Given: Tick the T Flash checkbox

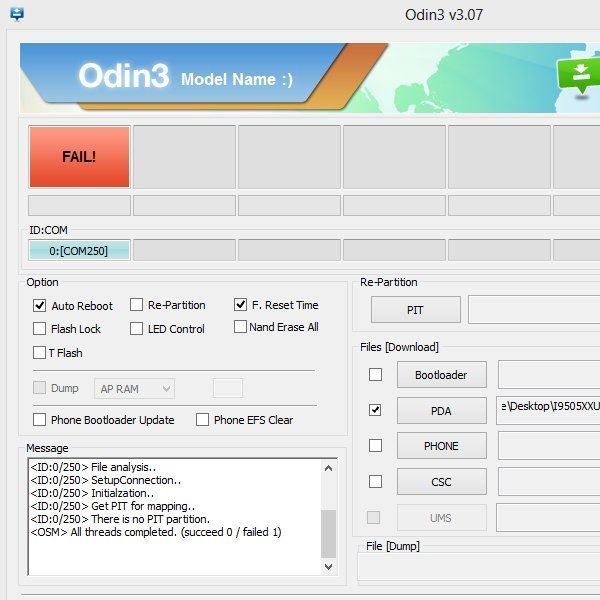Looking at the screenshot, I should point(39,352).
